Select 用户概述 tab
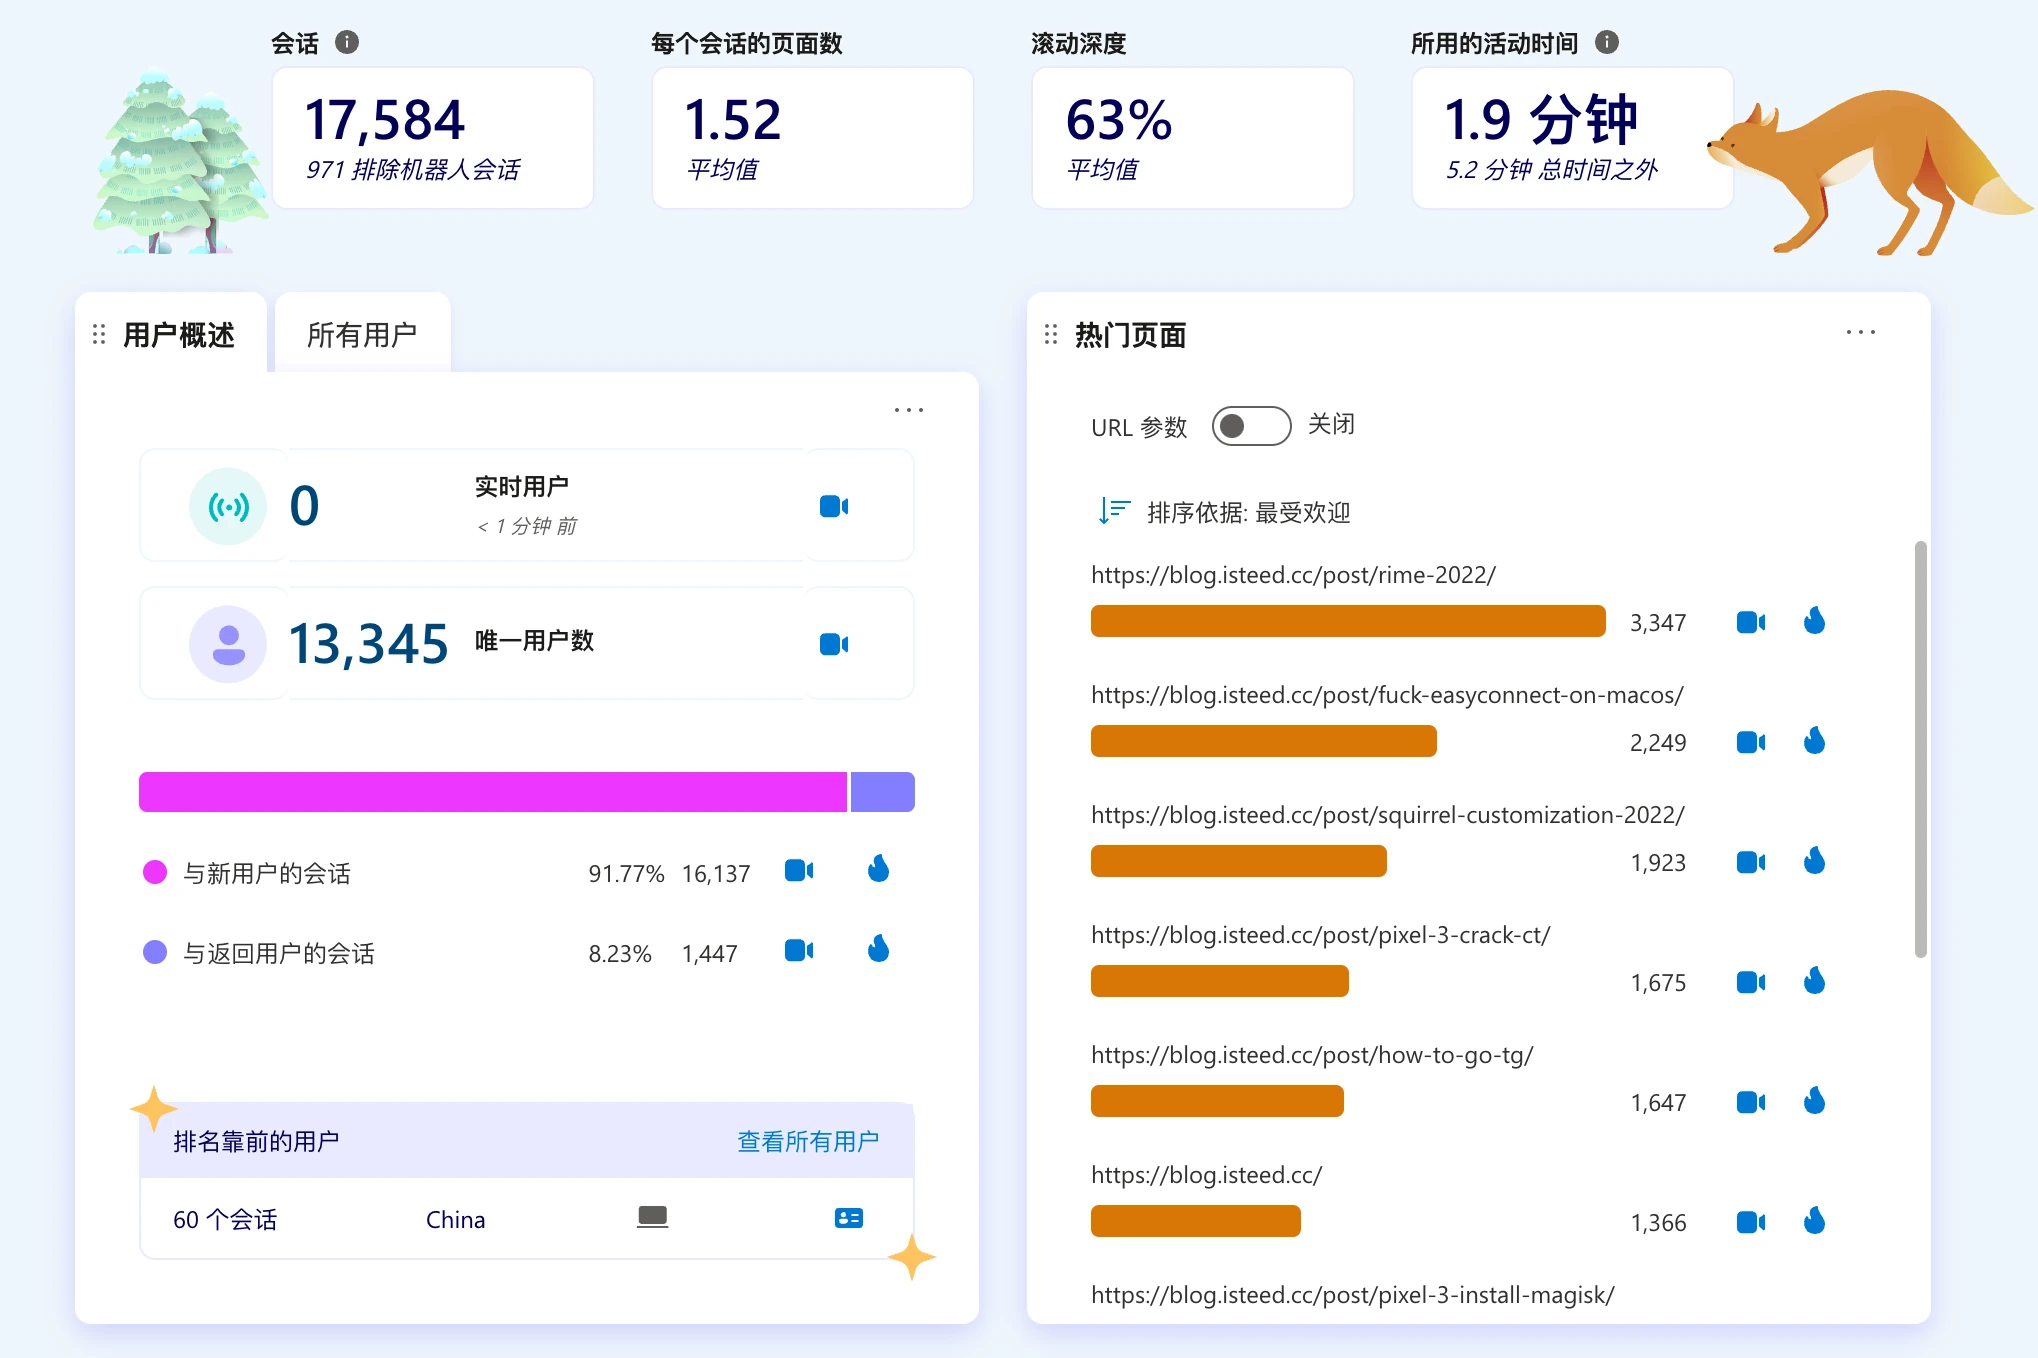Viewport: 2038px width, 1358px height. tap(178, 335)
